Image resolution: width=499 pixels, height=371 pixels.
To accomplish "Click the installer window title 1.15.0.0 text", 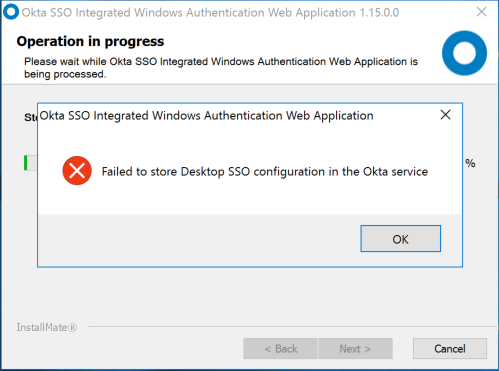I will pos(210,13).
